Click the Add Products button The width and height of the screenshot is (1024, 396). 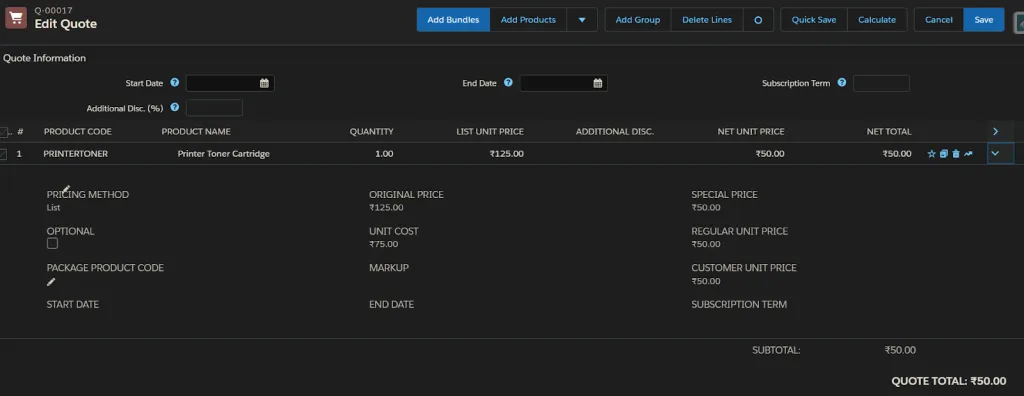[x=528, y=20]
